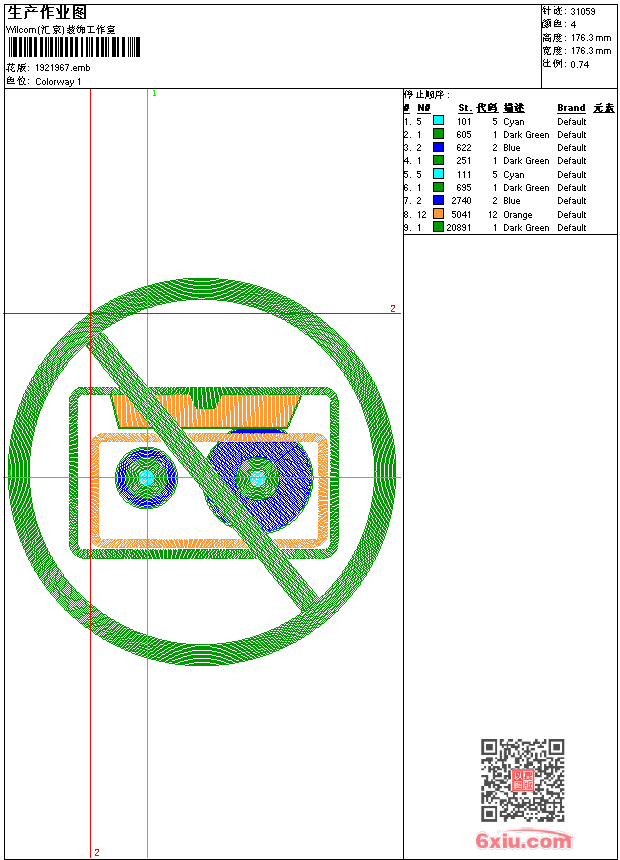Click the Dark Green swatch in stop row 2
Screen dimensions: 620x860
click(x=438, y=134)
